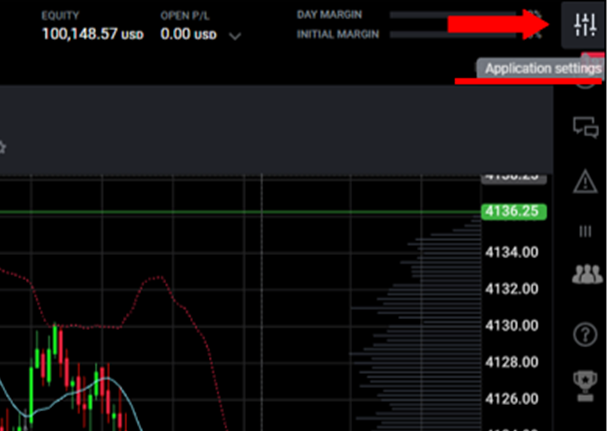Click the equity value 100,148.57 USD
608x431 pixels.
(93, 34)
